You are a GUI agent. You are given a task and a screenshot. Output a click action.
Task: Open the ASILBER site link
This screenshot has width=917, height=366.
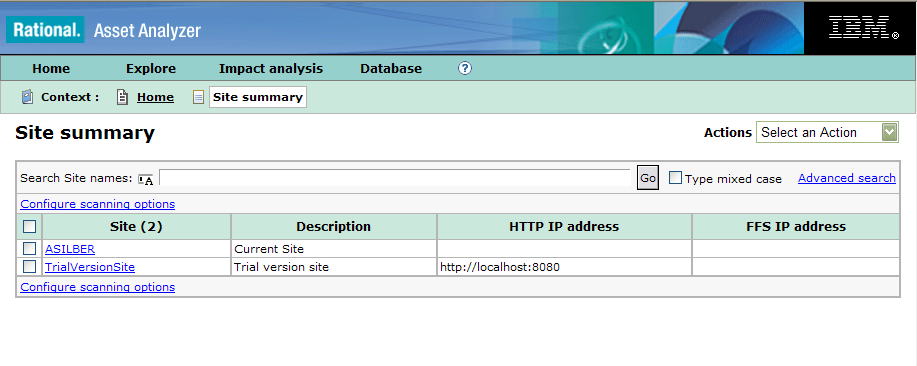tap(70, 249)
